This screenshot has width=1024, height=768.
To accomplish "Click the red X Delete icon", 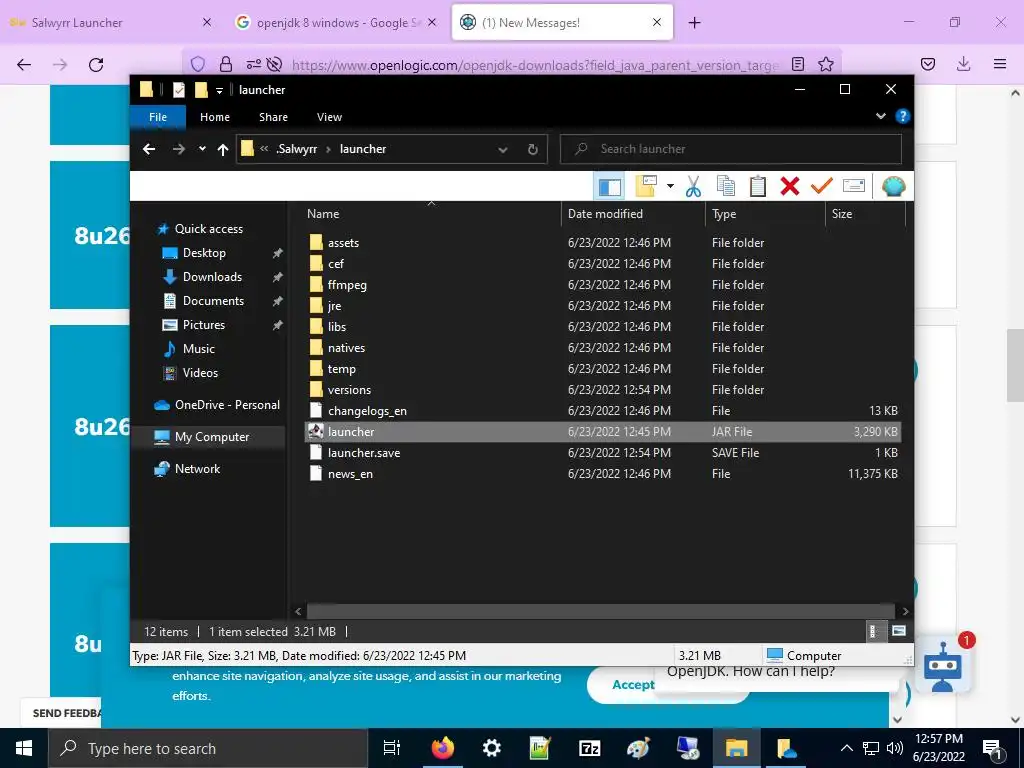I will tap(790, 186).
